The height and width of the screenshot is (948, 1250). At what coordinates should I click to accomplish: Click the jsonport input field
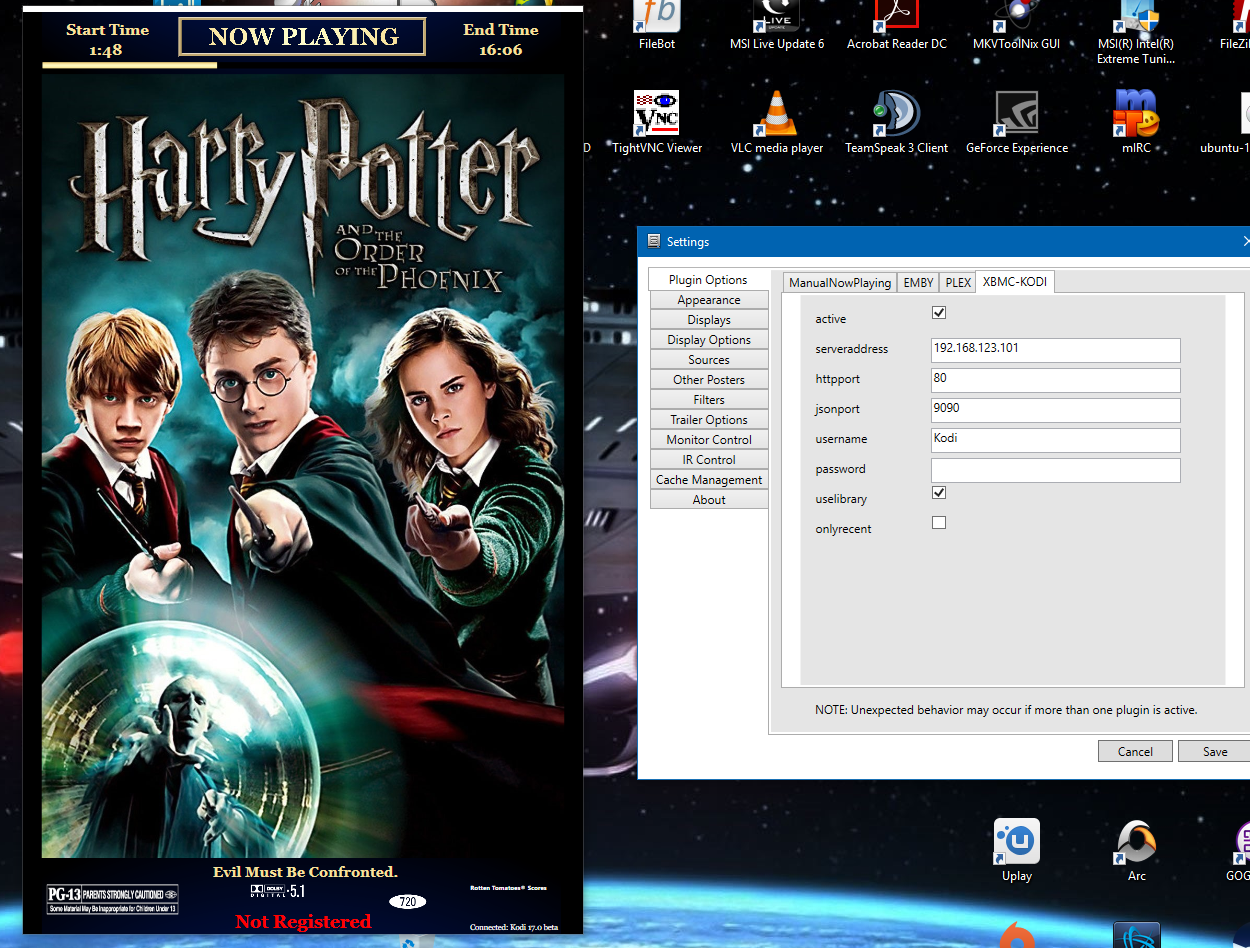tap(1055, 410)
